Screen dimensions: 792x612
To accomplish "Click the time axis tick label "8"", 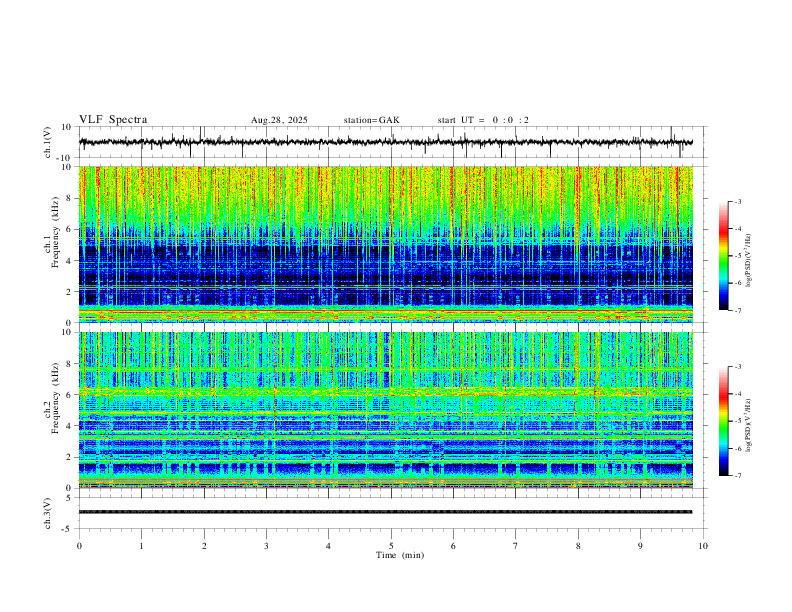I will pos(578,546).
